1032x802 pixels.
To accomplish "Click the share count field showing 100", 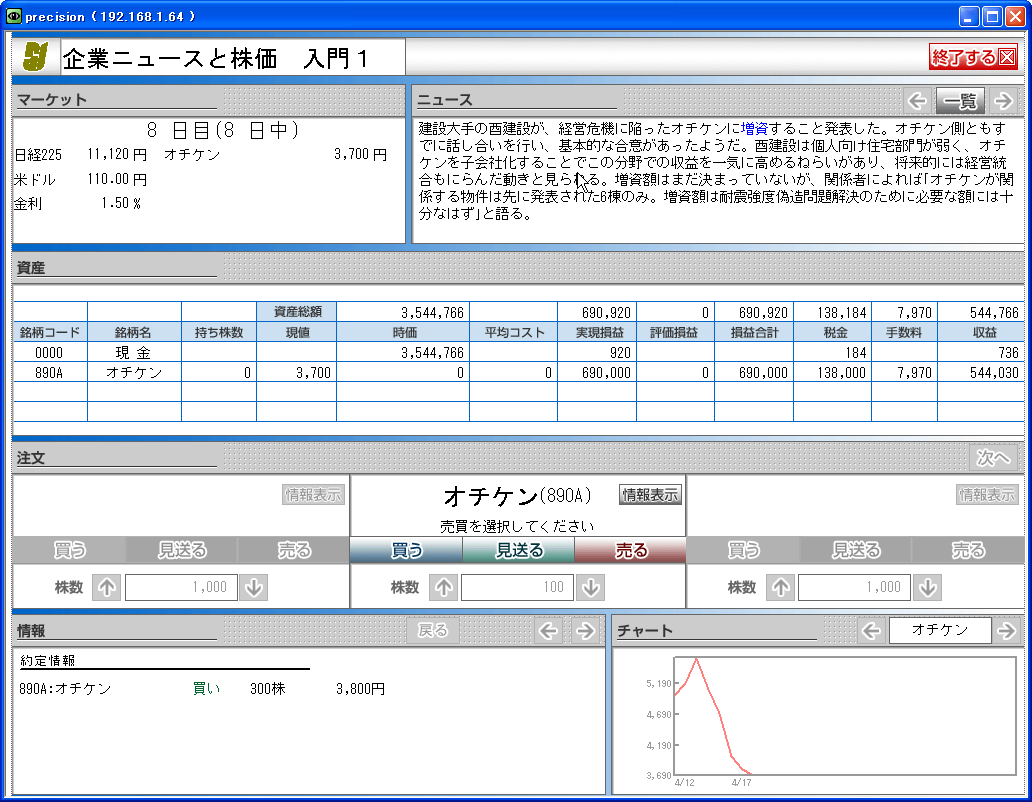I will tap(517, 587).
